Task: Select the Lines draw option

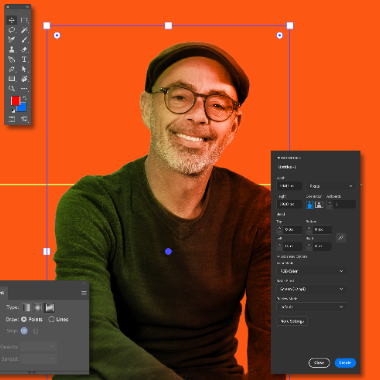Action: pyautogui.click(x=58, y=319)
